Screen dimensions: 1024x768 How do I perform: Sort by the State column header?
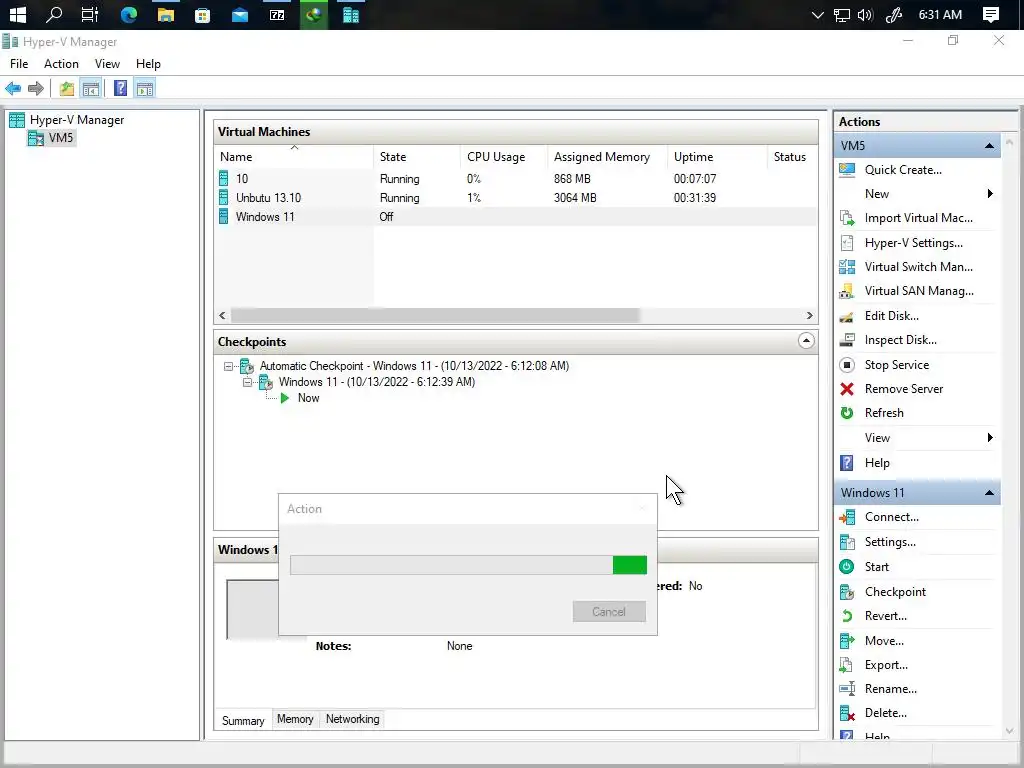click(x=417, y=157)
